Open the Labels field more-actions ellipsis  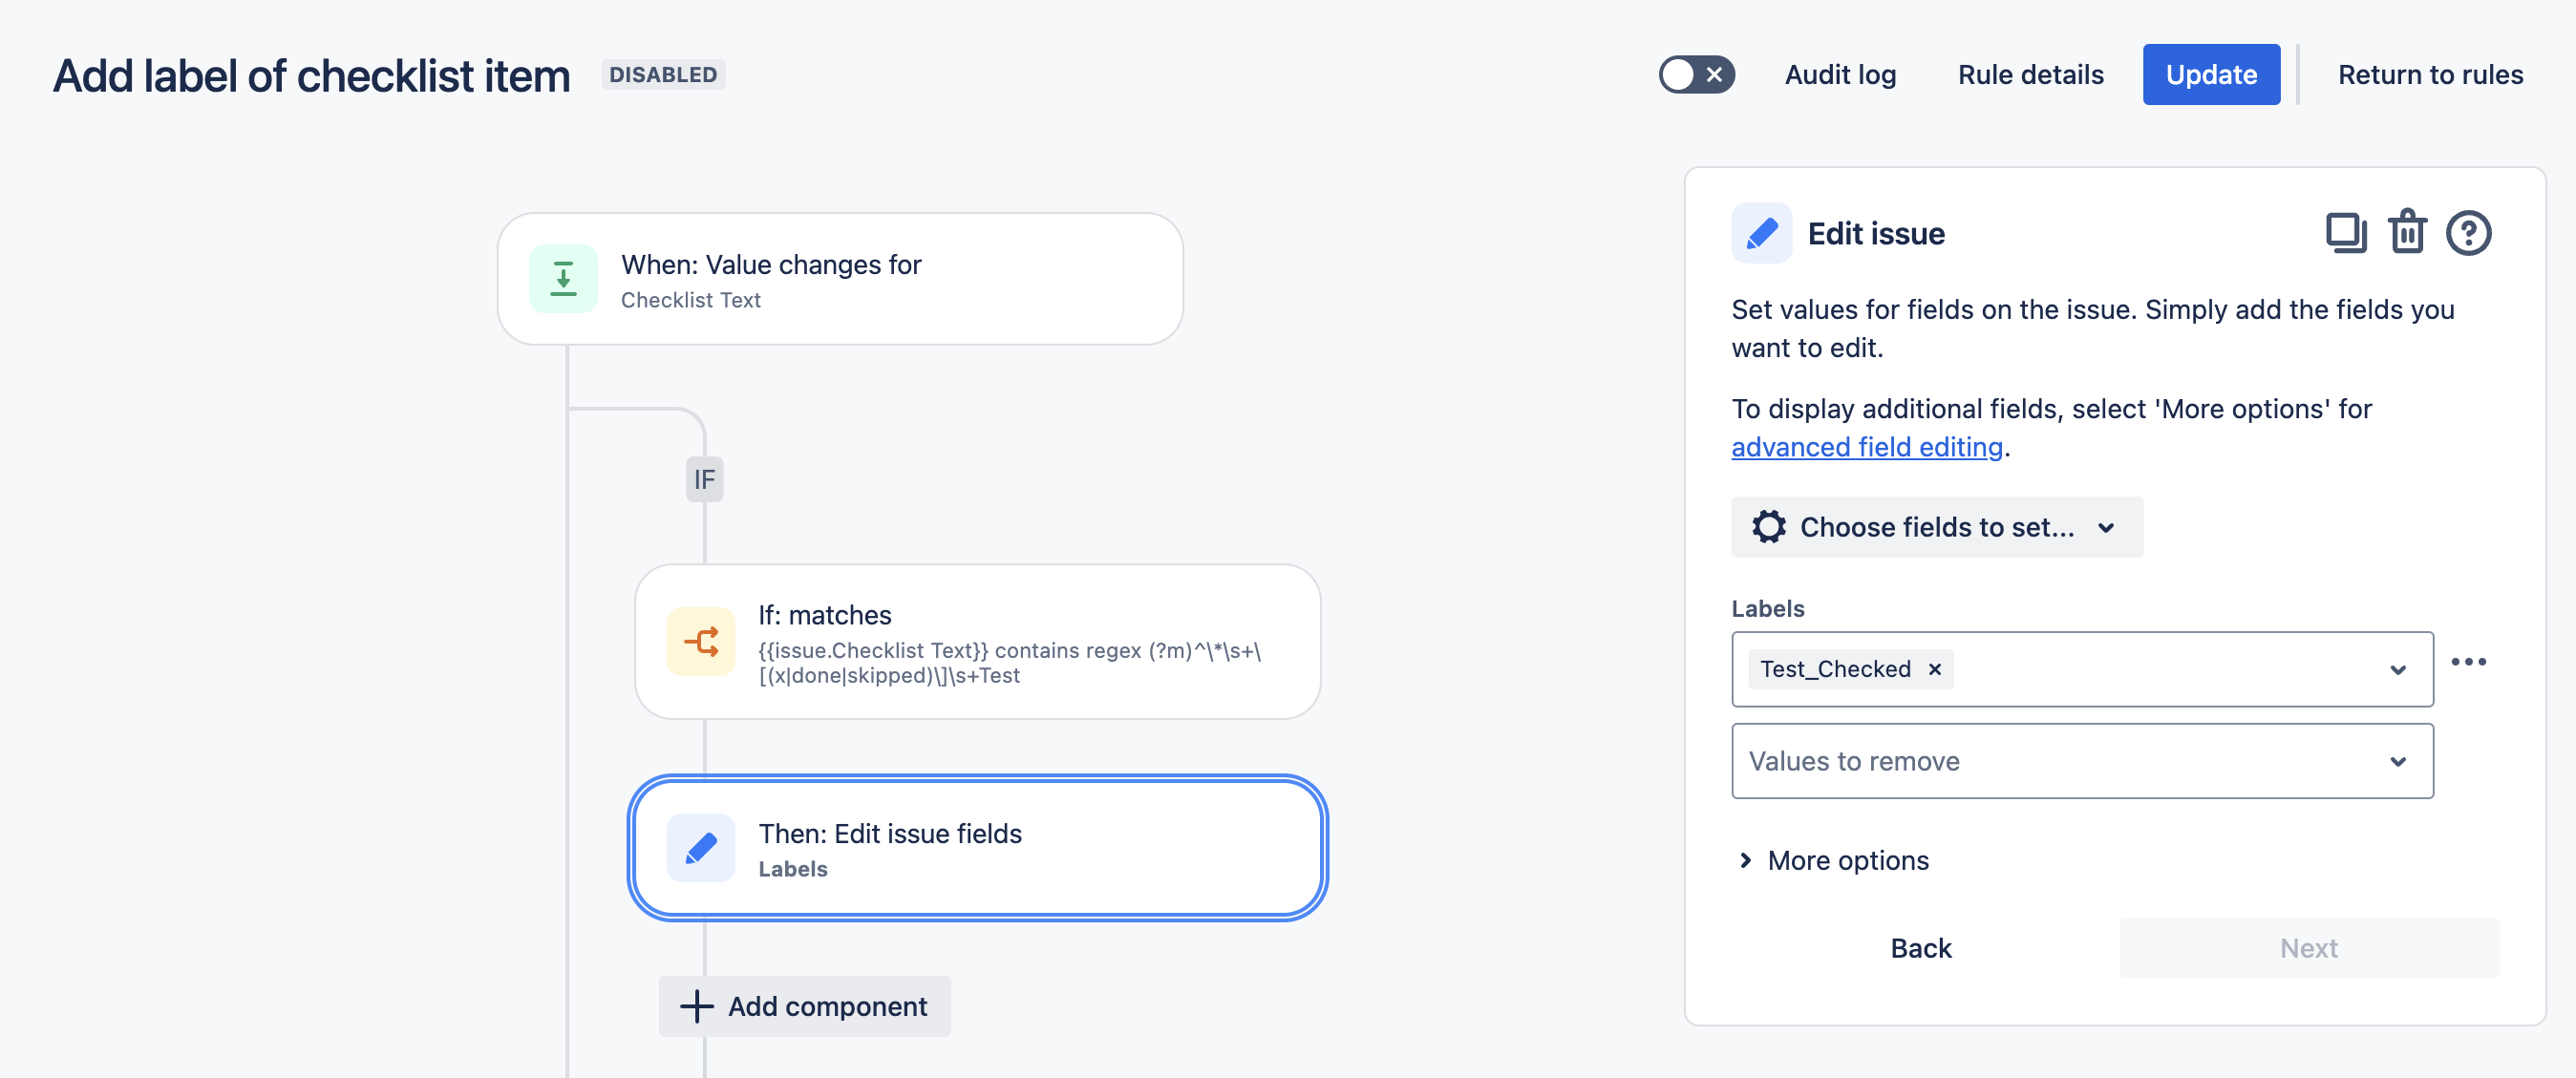pos(2468,662)
